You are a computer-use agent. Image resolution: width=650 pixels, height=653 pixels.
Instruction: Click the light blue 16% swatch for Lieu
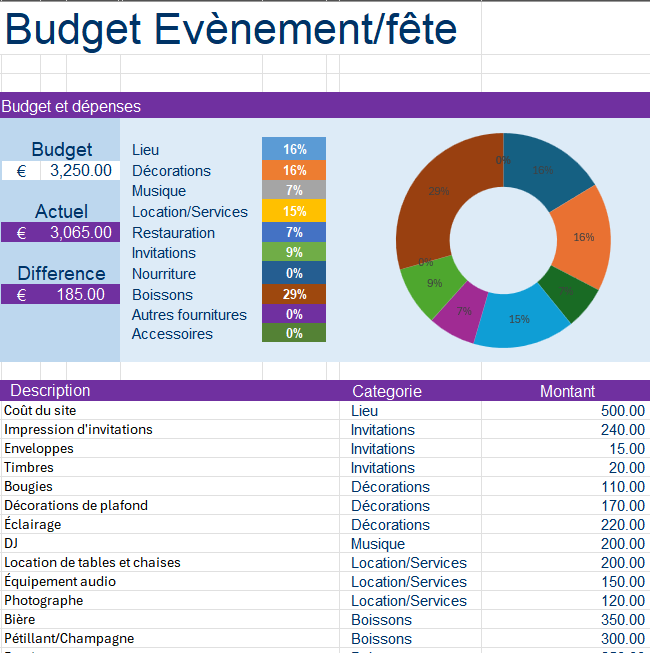coord(294,149)
